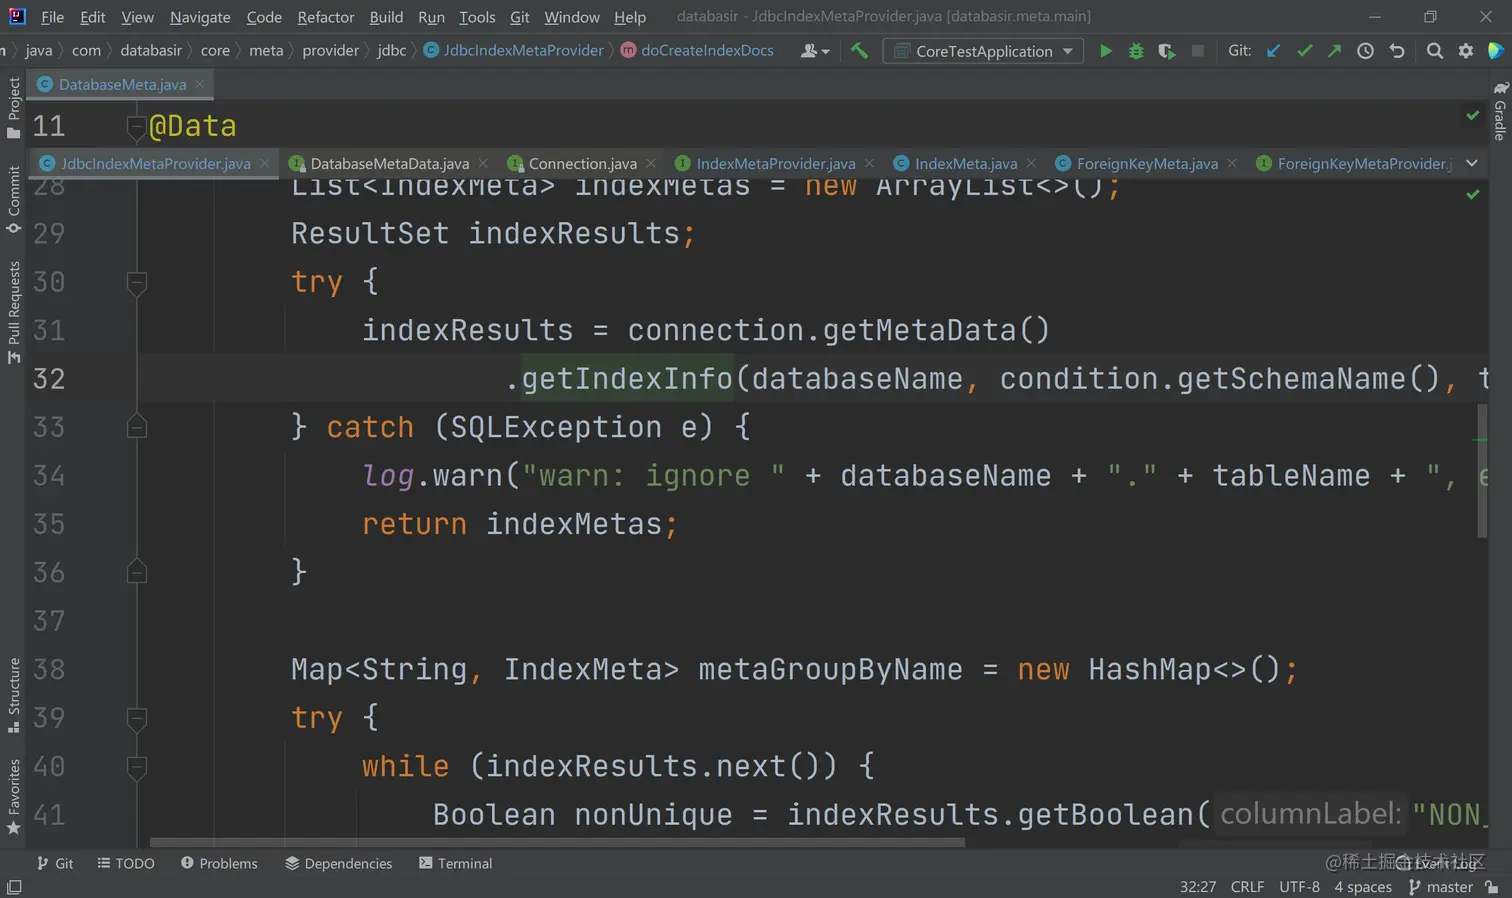Change UTF-8 file encoding
This screenshot has width=1512, height=898.
[x=1299, y=887]
